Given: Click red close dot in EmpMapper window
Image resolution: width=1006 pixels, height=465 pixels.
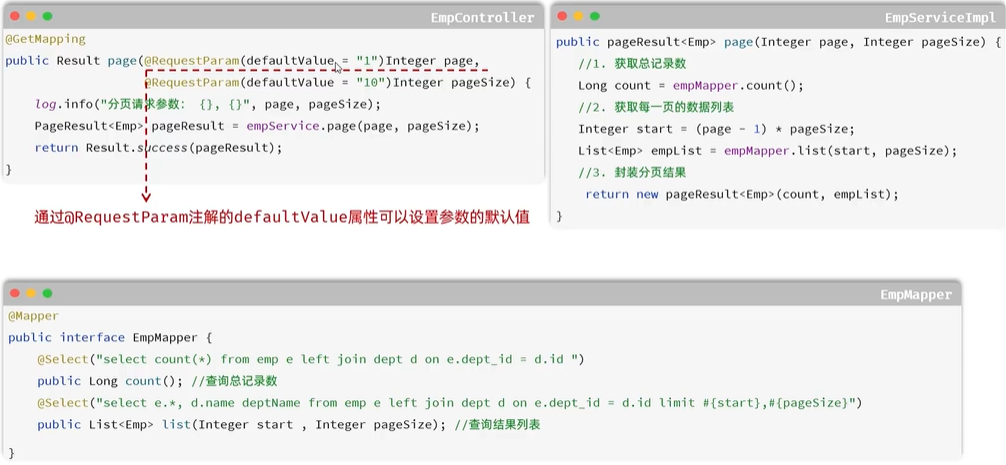Looking at the screenshot, I should coord(15,293).
